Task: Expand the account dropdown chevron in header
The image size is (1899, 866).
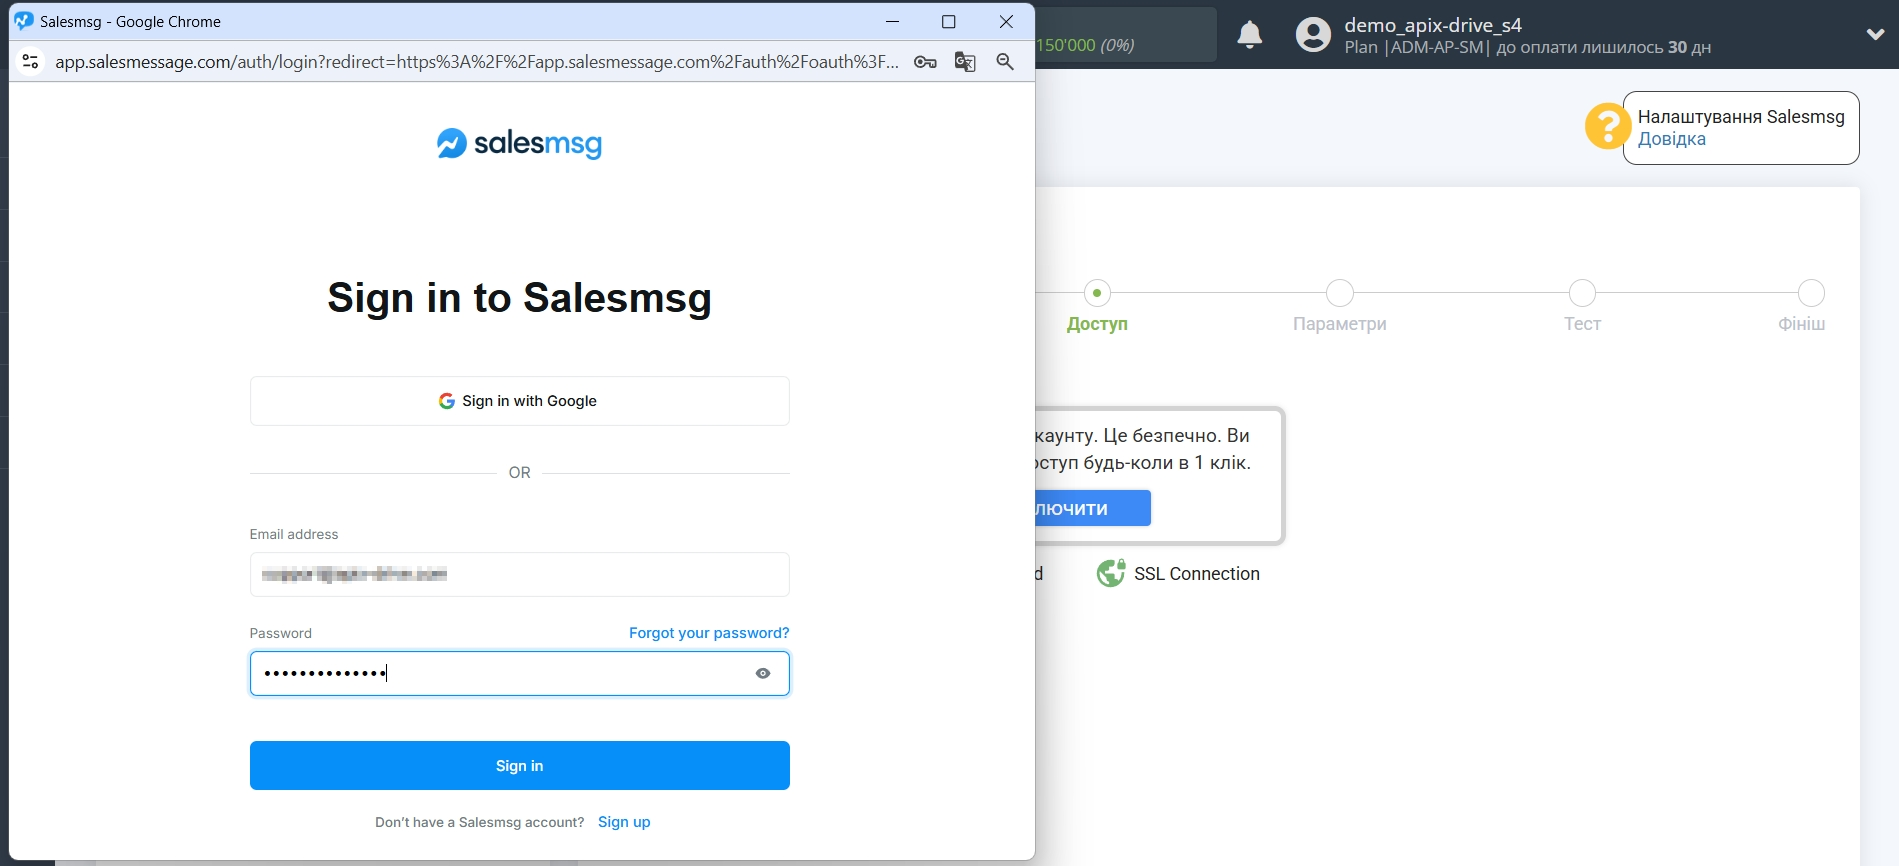Action: 1875,34
